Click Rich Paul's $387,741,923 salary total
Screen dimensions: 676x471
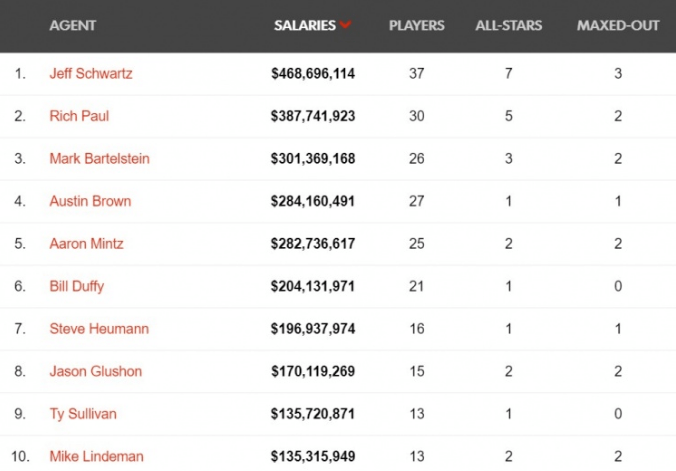[x=313, y=116]
